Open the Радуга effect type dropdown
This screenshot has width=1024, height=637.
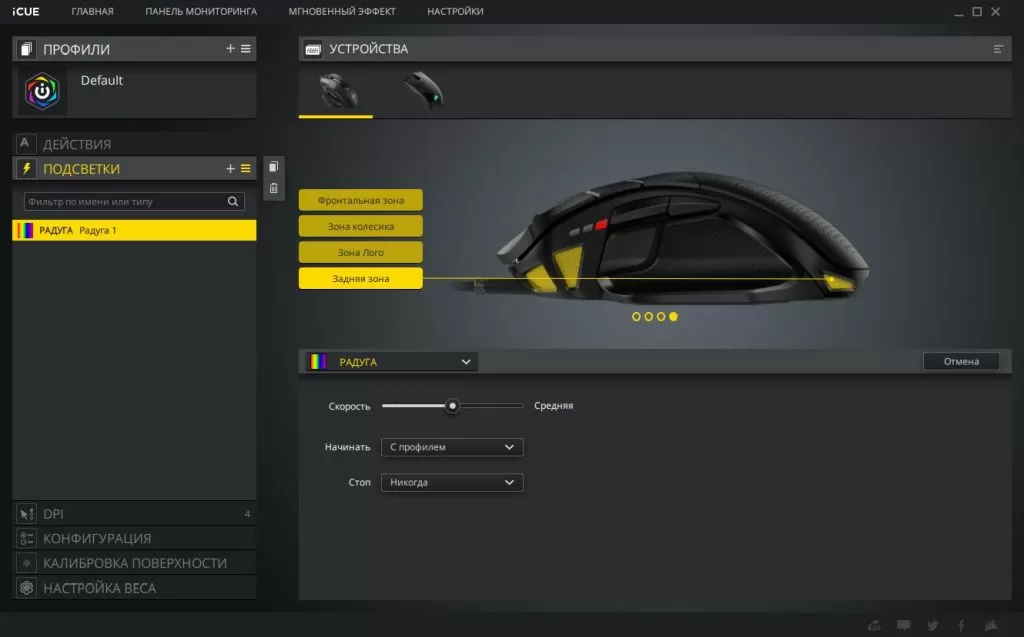[x=392, y=361]
